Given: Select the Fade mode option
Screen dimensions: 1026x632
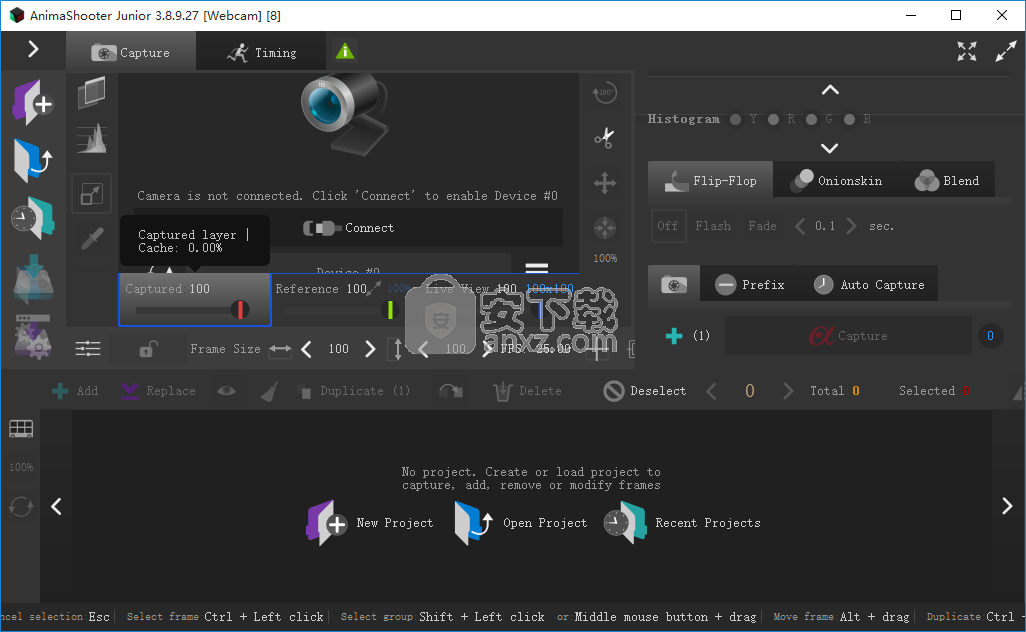Looking at the screenshot, I should [x=762, y=226].
